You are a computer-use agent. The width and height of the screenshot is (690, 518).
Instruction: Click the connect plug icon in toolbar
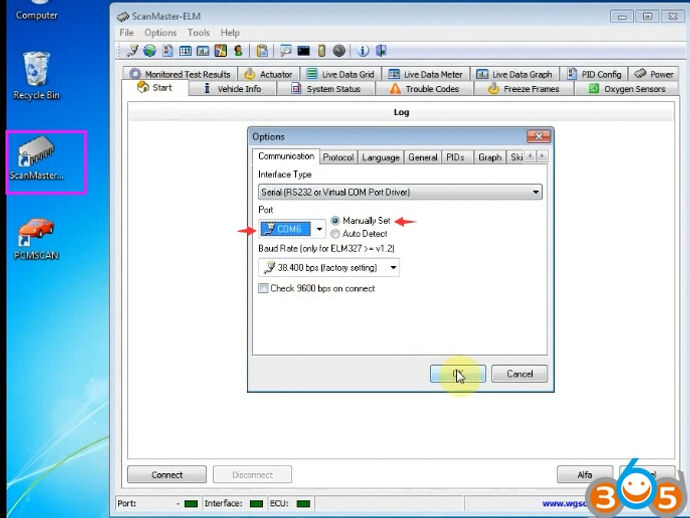(x=132, y=51)
